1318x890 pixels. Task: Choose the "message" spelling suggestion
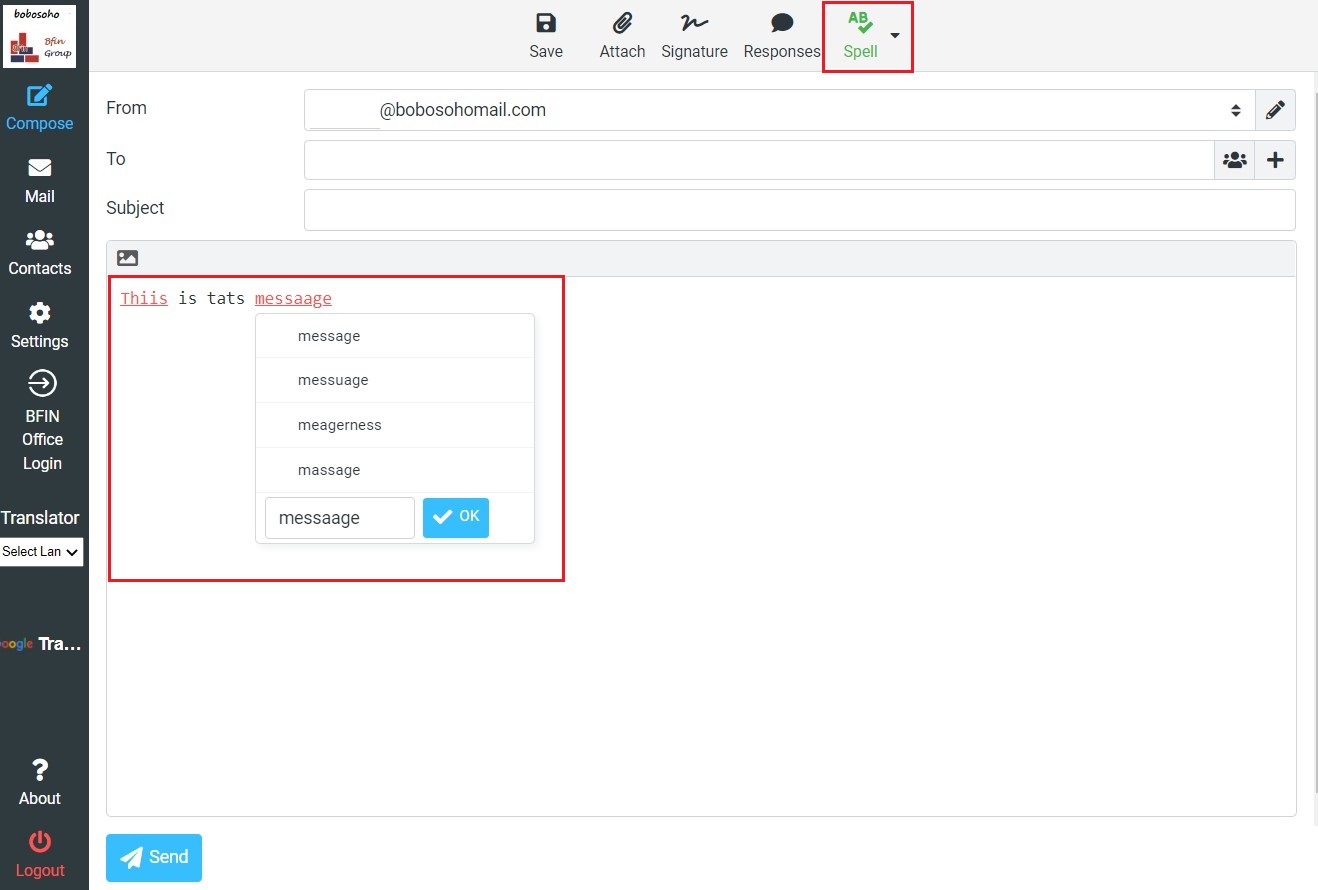(x=329, y=336)
